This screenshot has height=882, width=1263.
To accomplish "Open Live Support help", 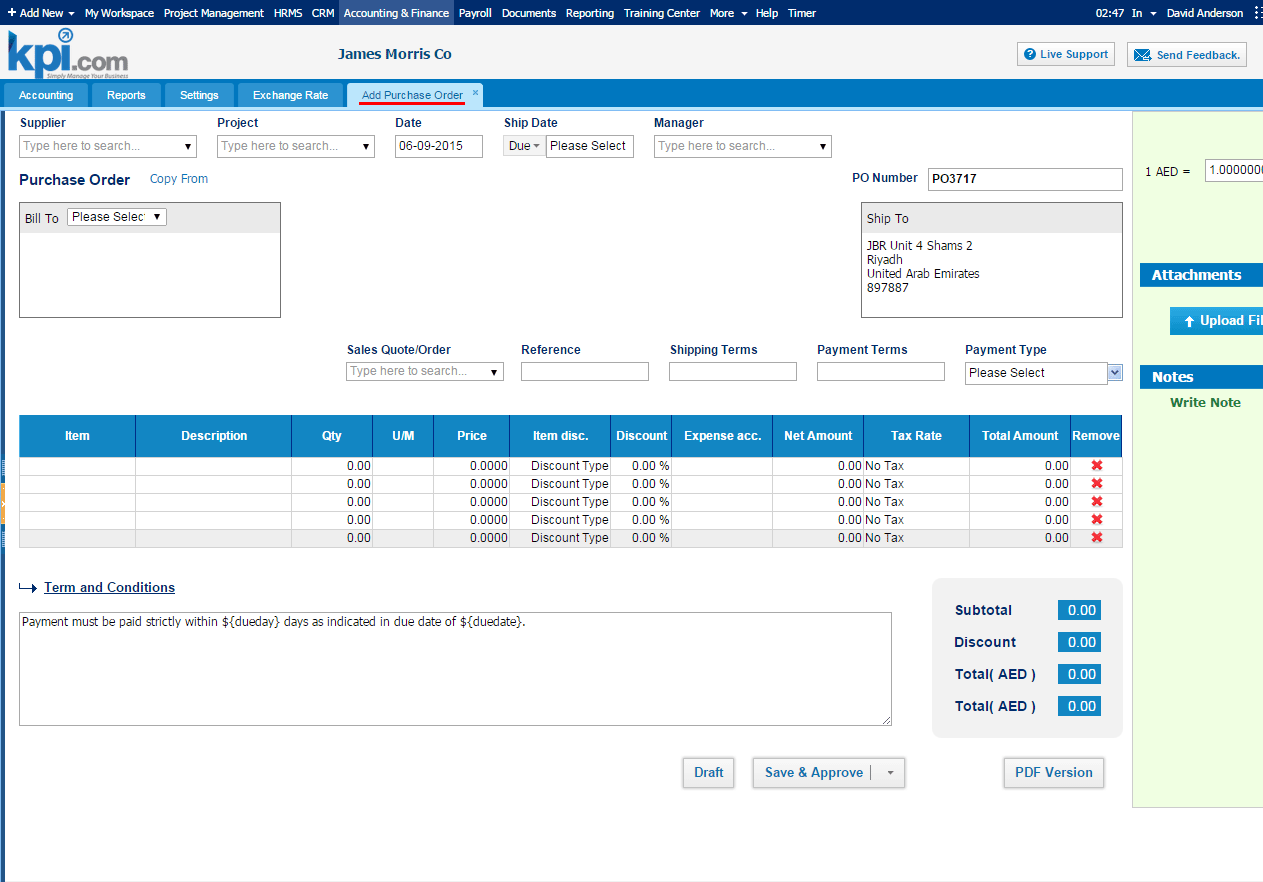I will coord(1065,54).
